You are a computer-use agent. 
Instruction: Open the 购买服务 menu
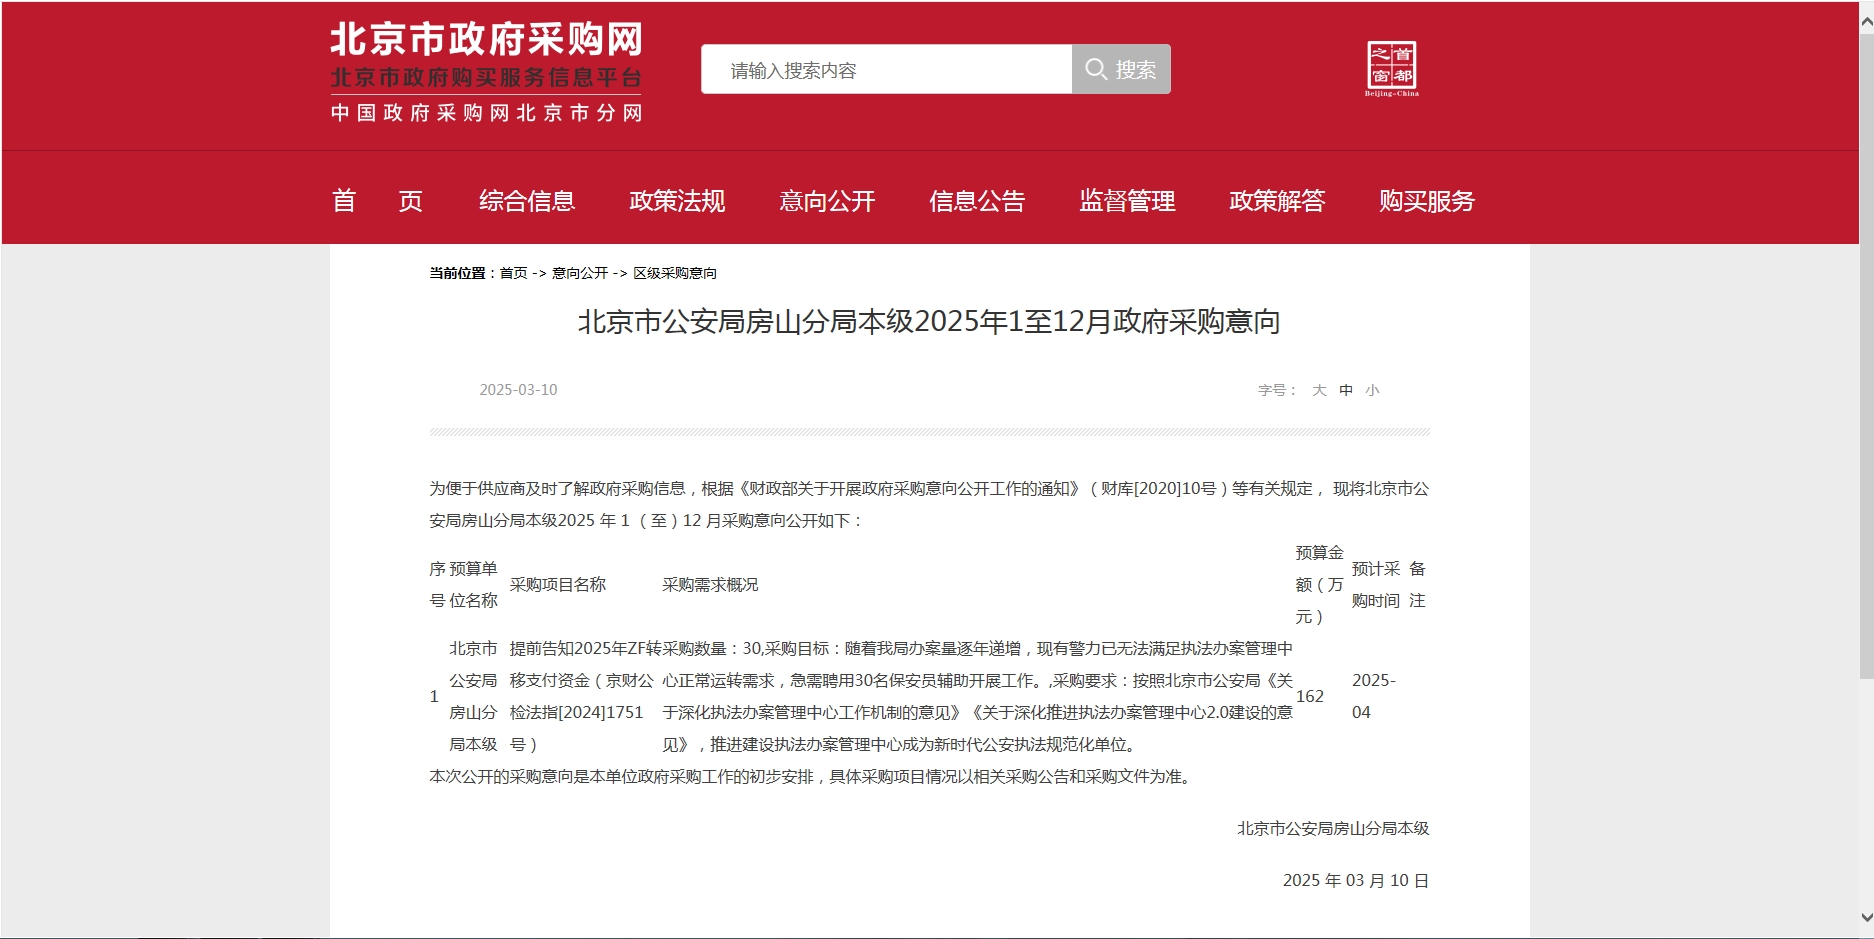click(1427, 201)
